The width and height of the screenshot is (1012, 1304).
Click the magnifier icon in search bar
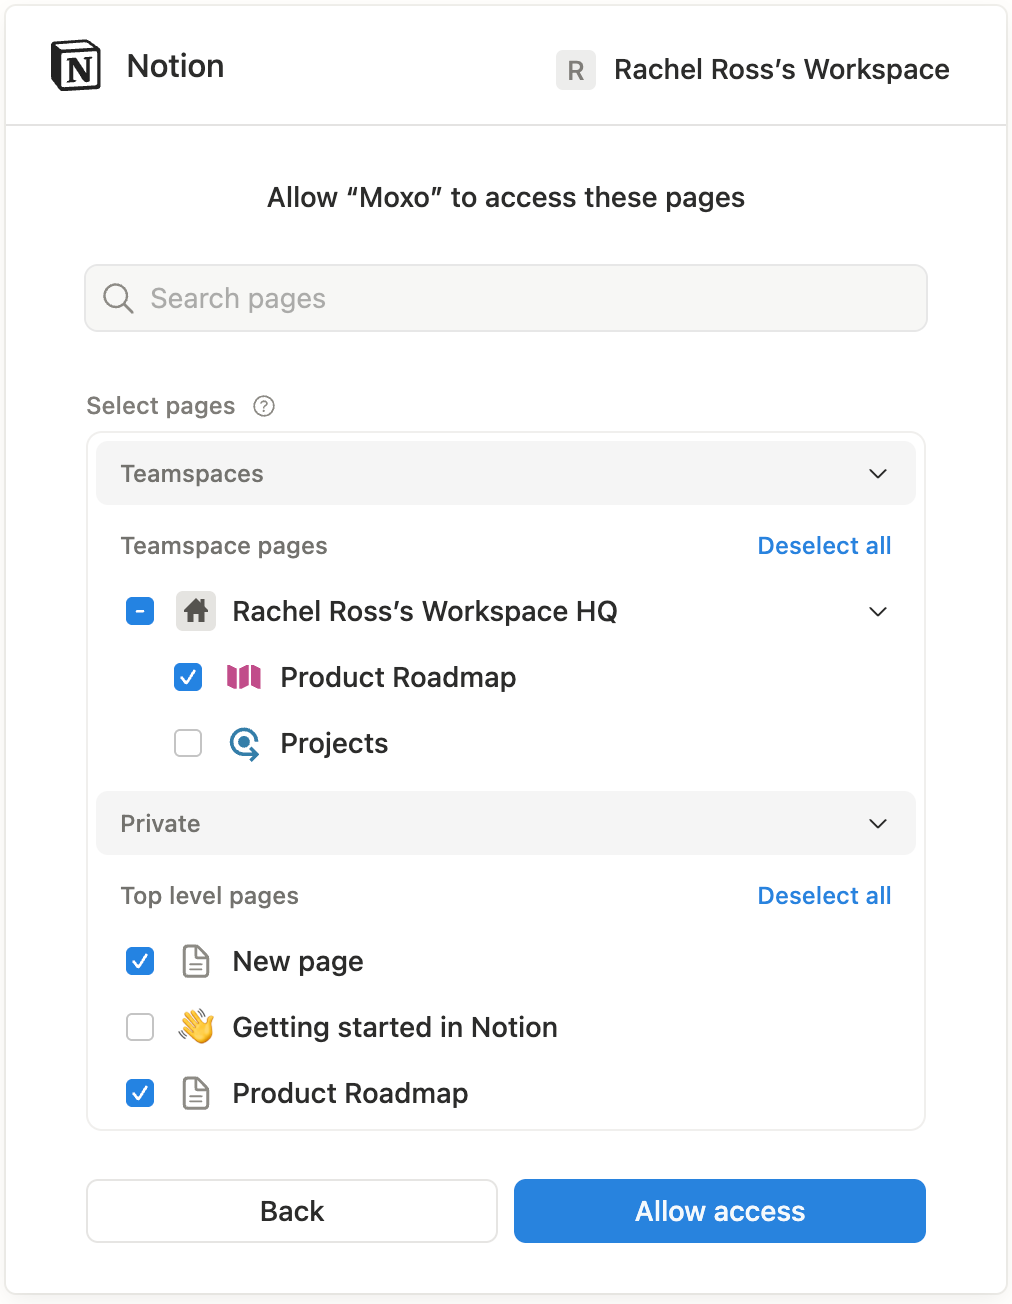coord(118,298)
